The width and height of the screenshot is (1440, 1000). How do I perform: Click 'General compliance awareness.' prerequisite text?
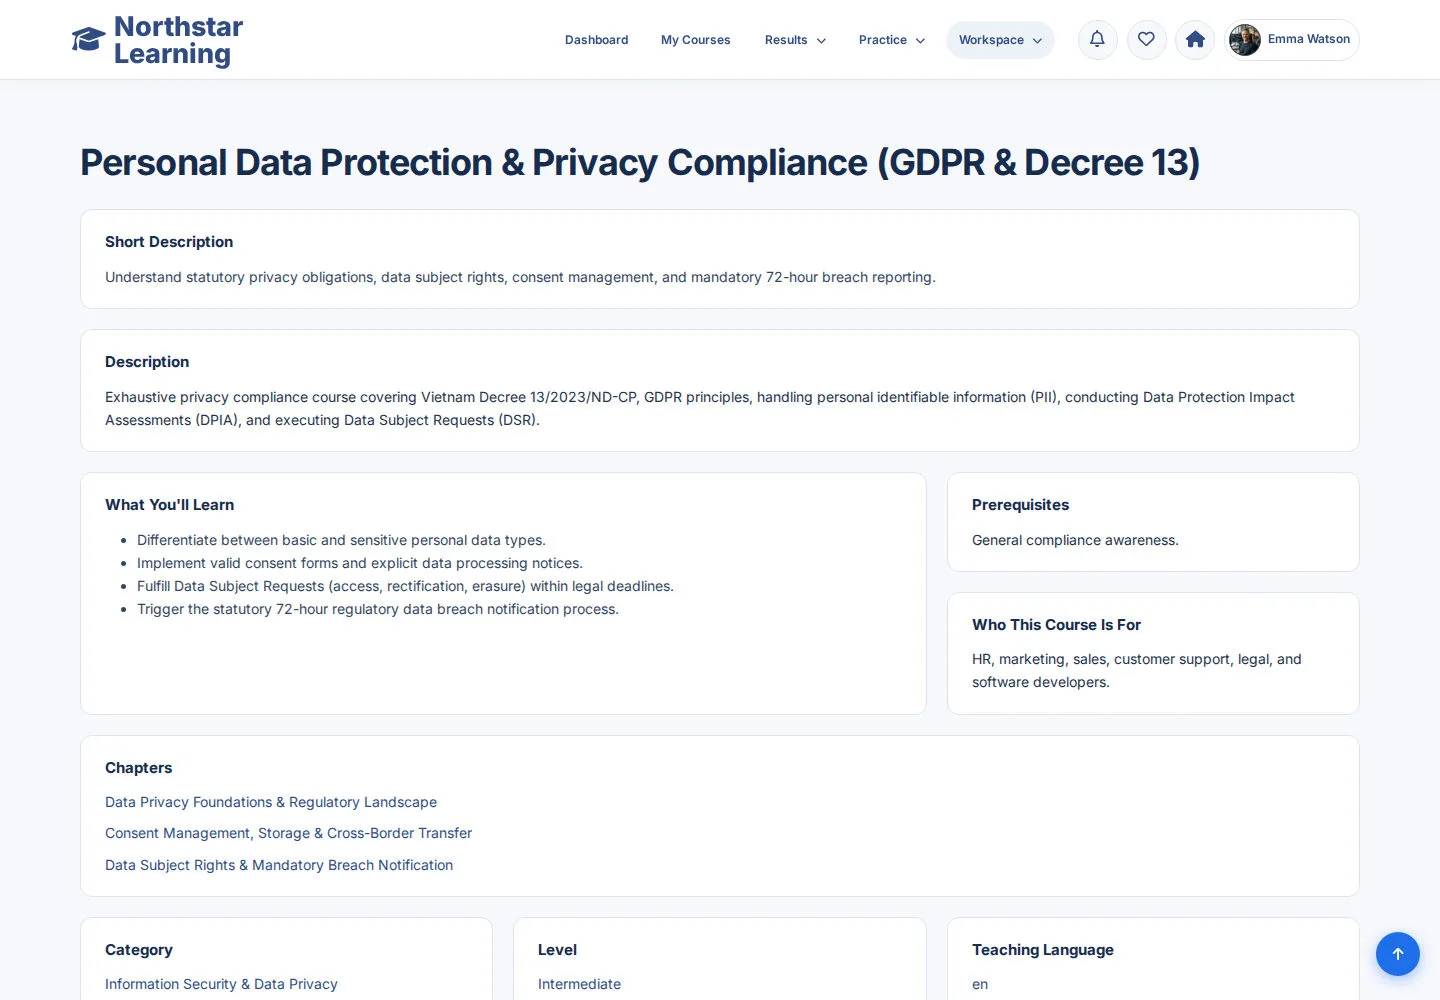tap(1075, 540)
